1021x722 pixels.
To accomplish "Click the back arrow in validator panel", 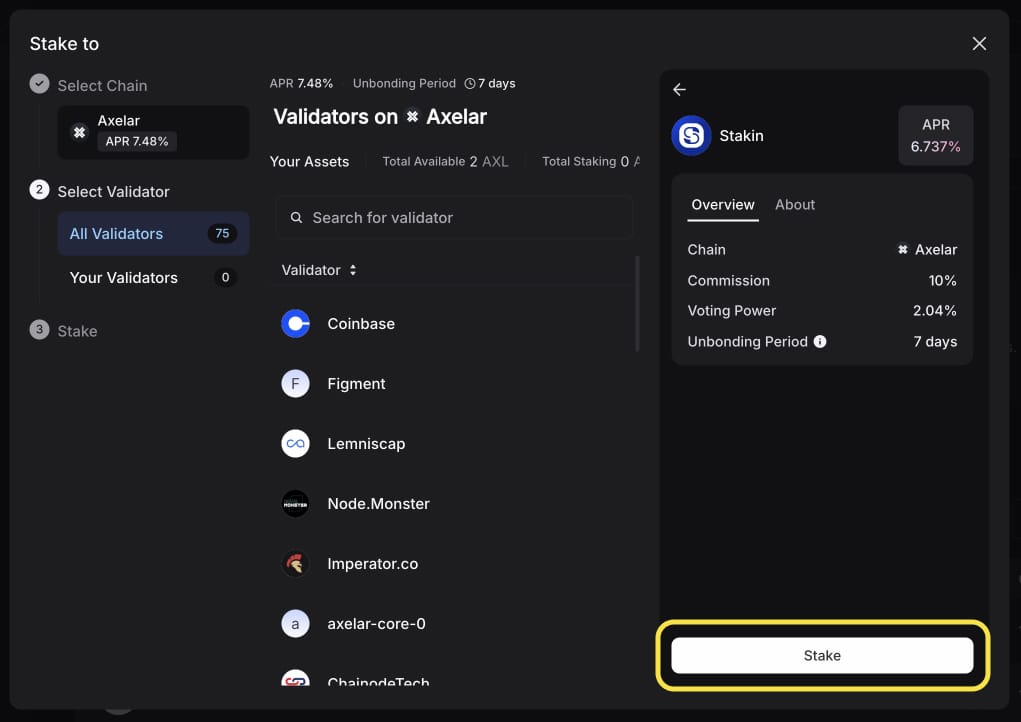I will tap(679, 89).
